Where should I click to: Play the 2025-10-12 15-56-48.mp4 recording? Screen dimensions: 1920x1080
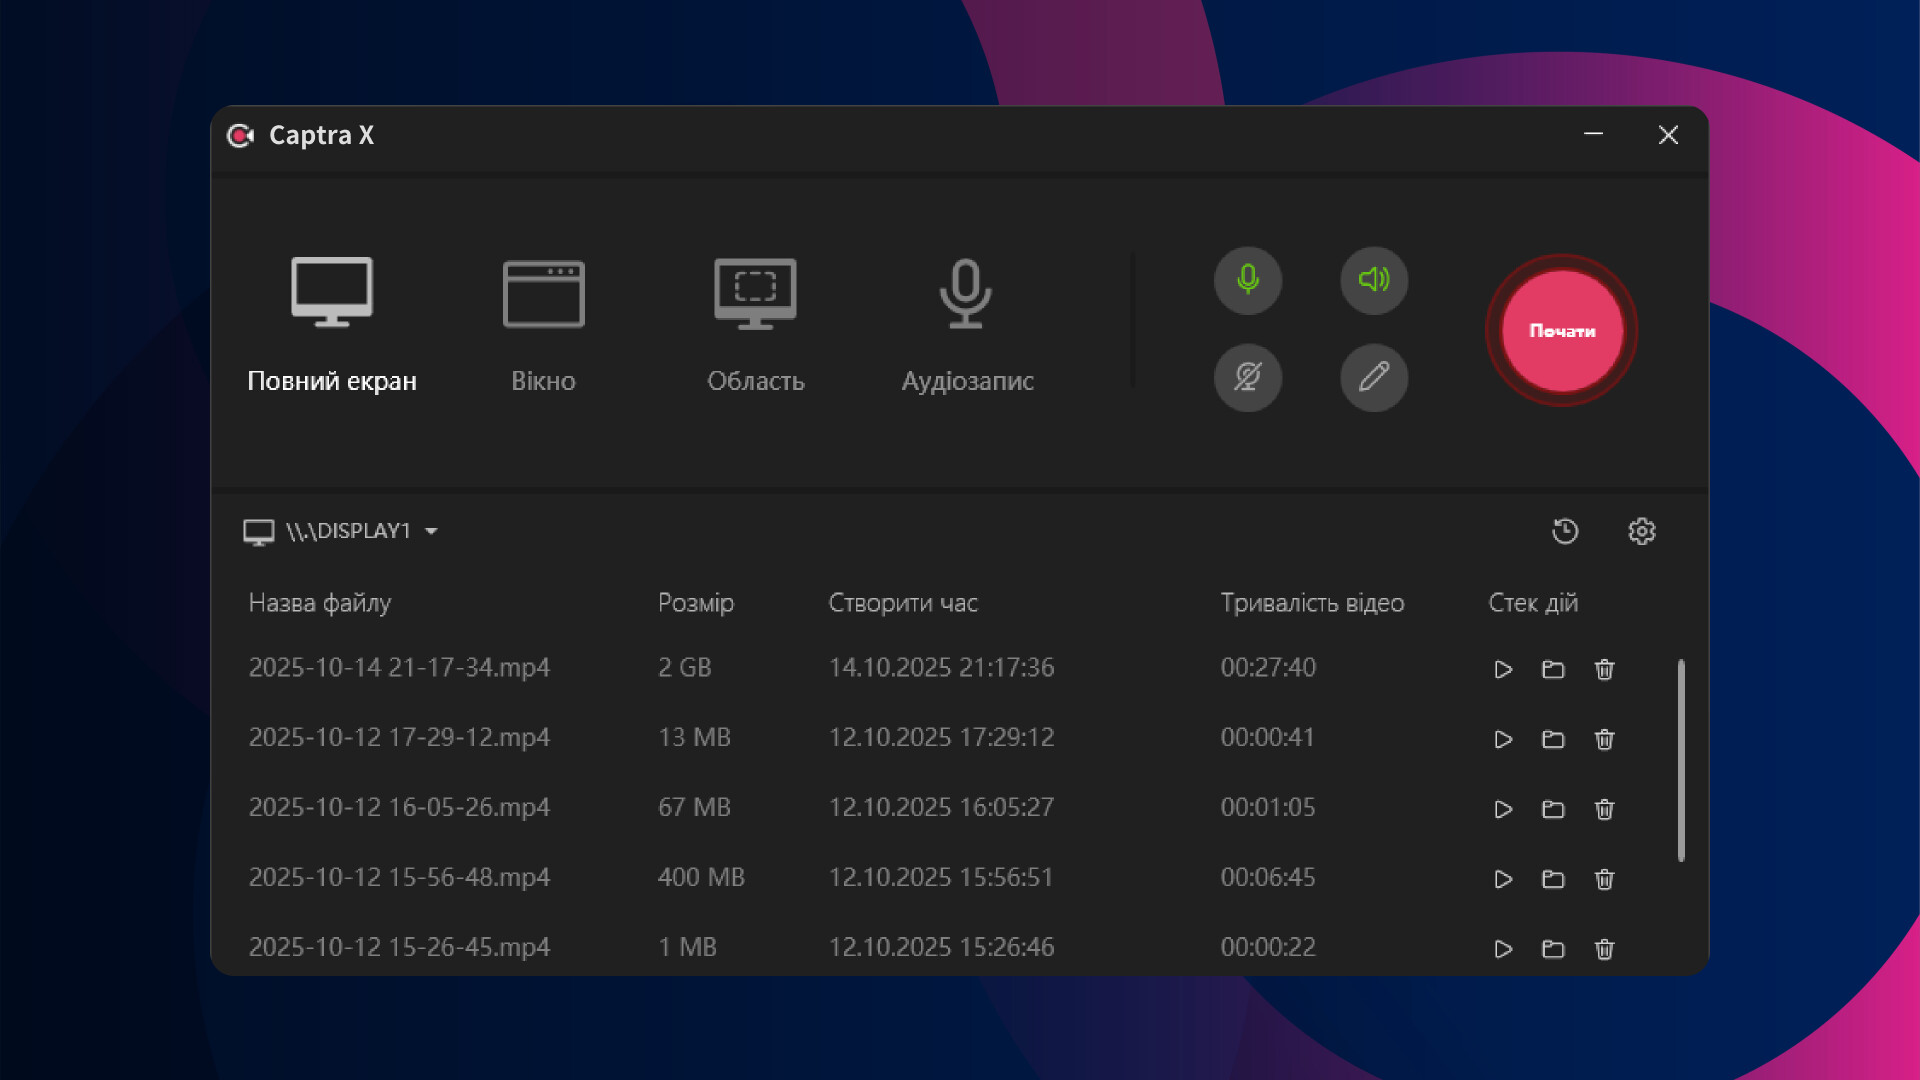click(1502, 879)
